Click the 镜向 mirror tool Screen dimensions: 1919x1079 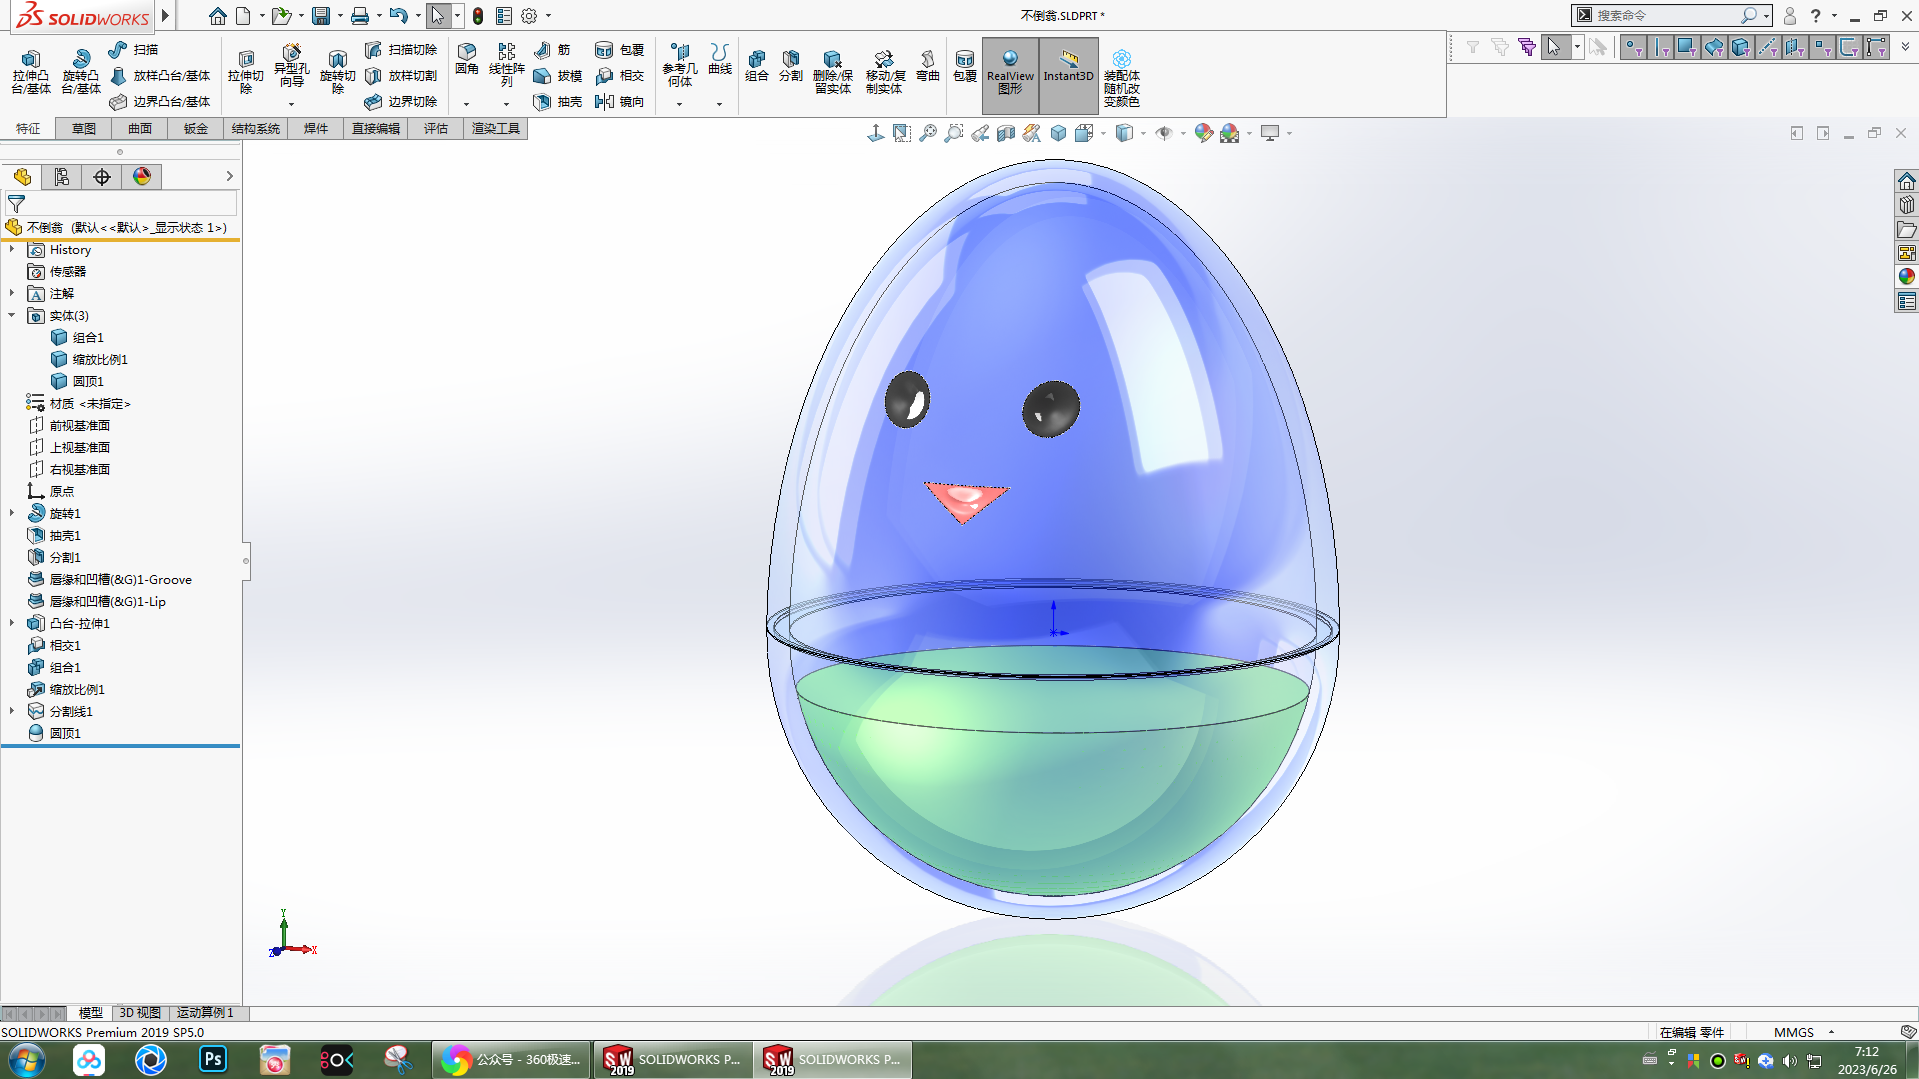pyautogui.click(x=620, y=101)
